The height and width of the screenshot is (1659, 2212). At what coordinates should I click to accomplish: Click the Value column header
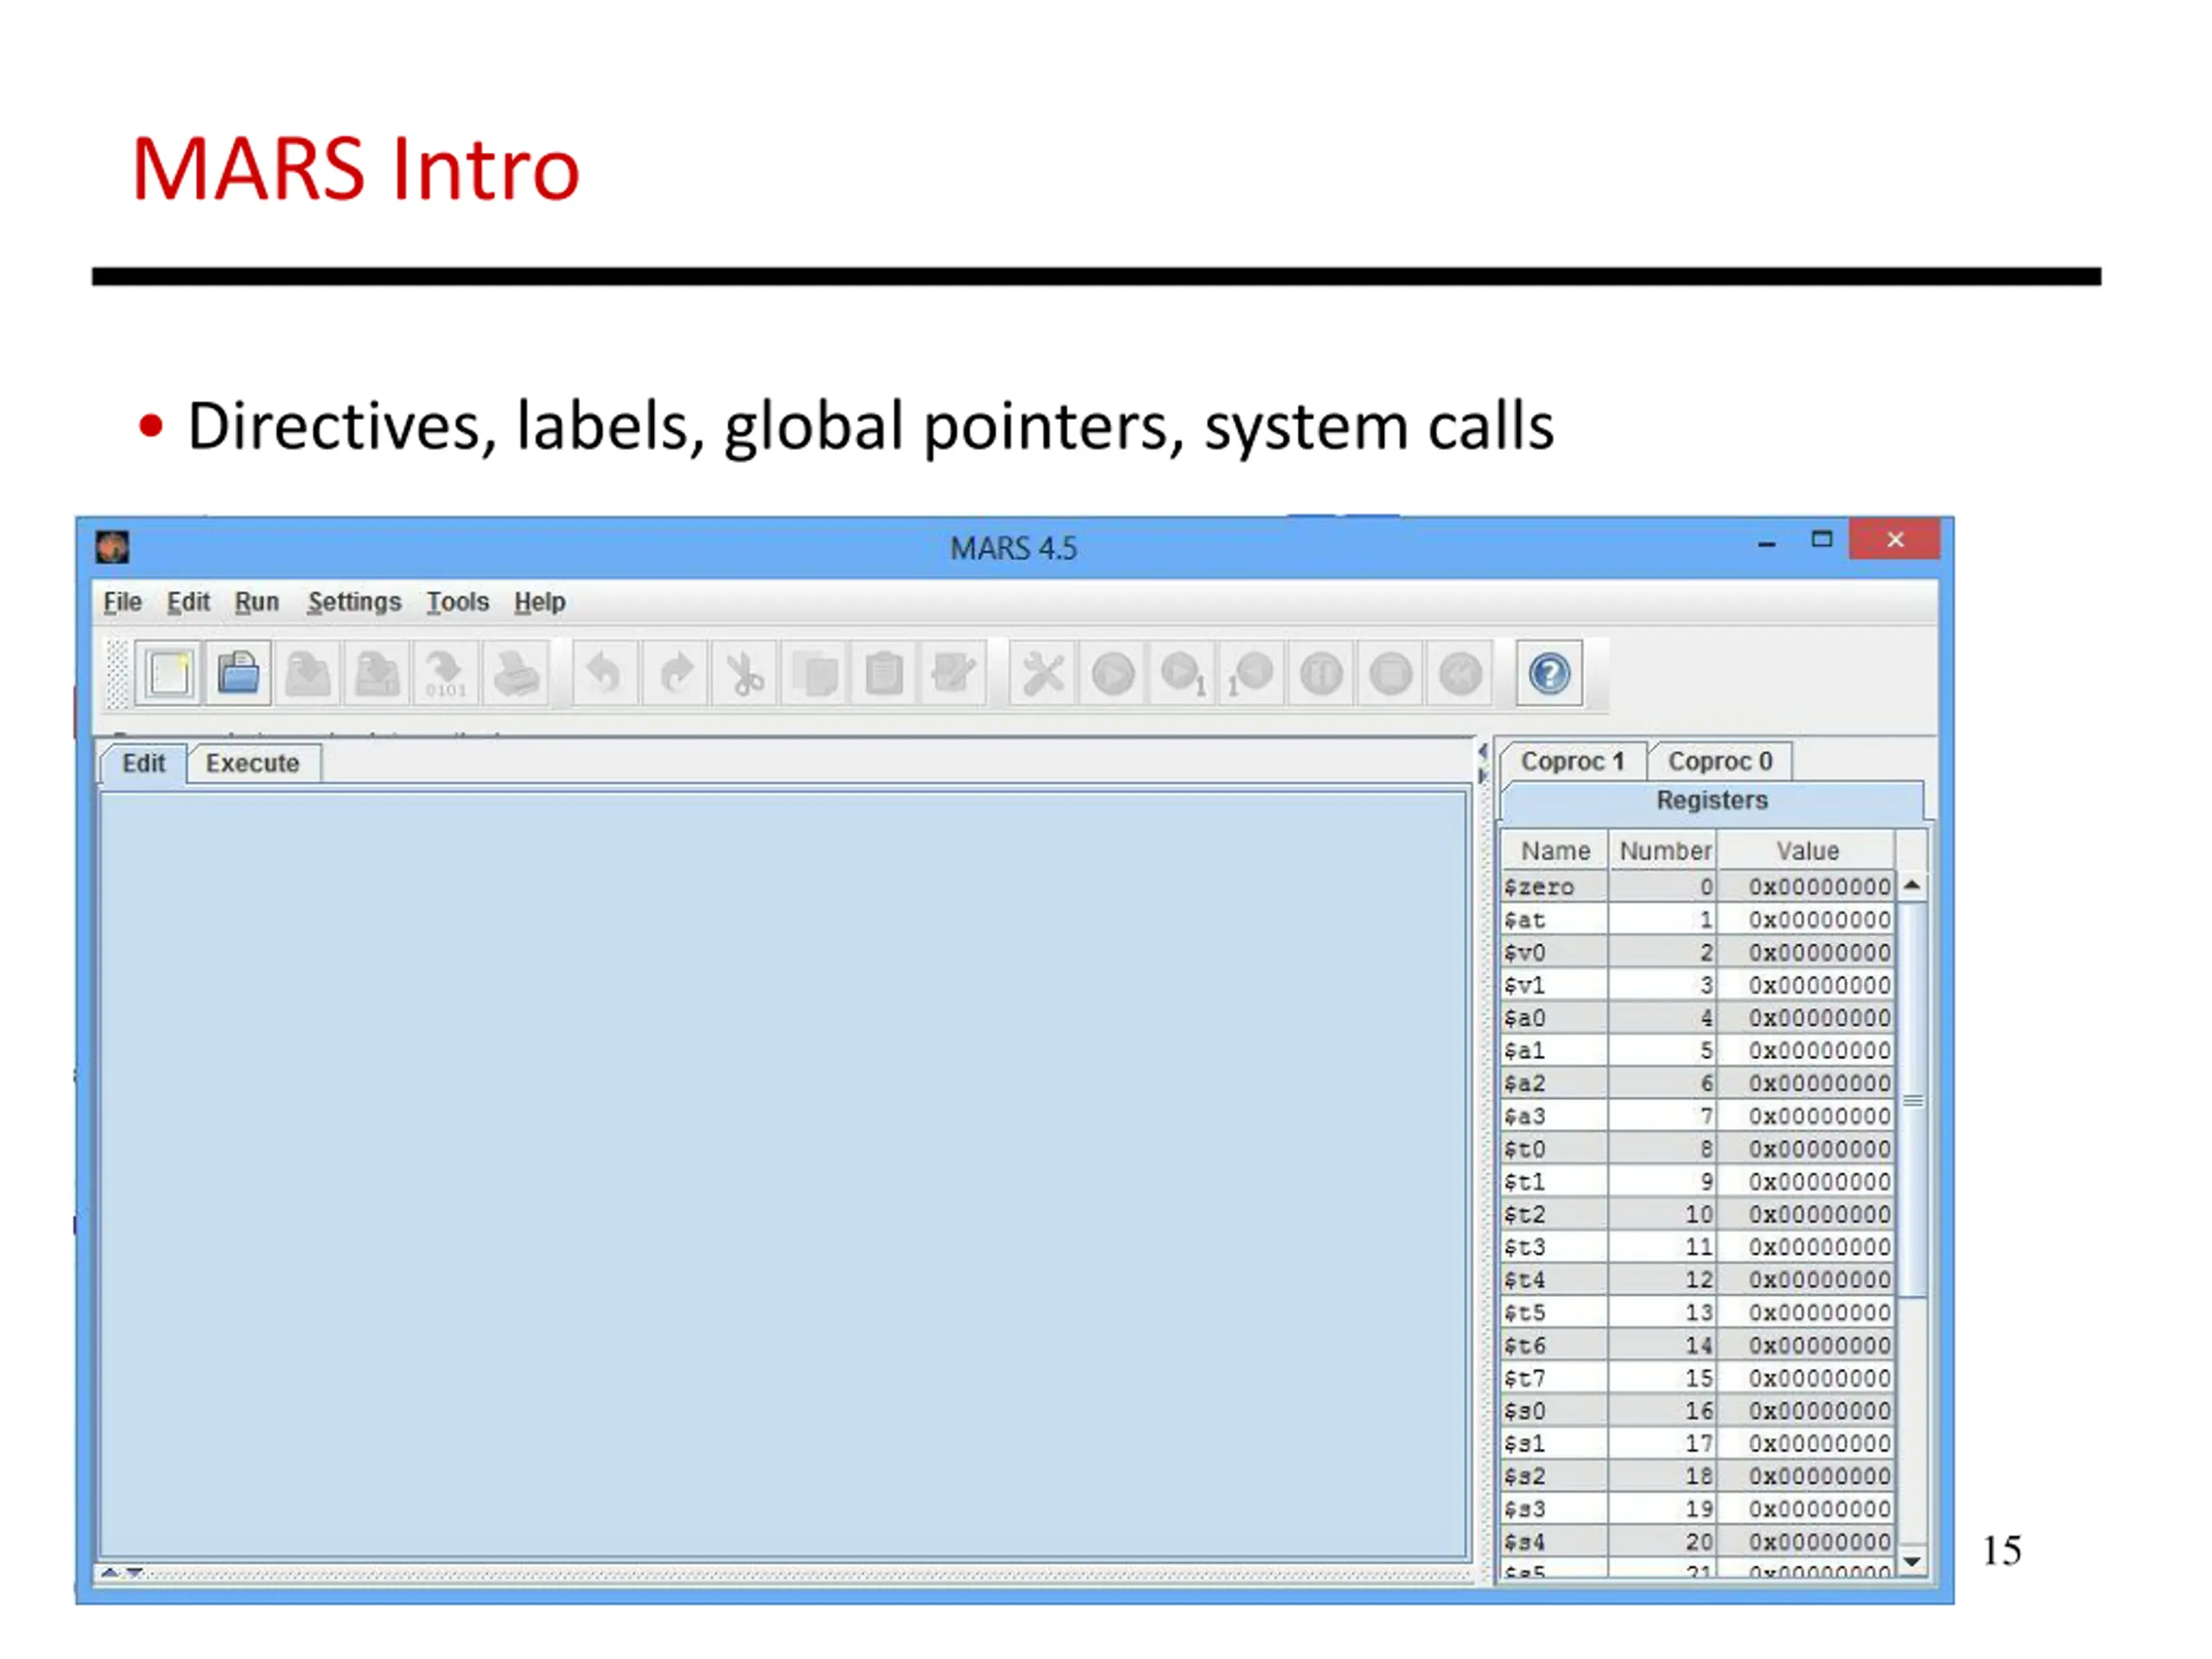[x=1807, y=851]
